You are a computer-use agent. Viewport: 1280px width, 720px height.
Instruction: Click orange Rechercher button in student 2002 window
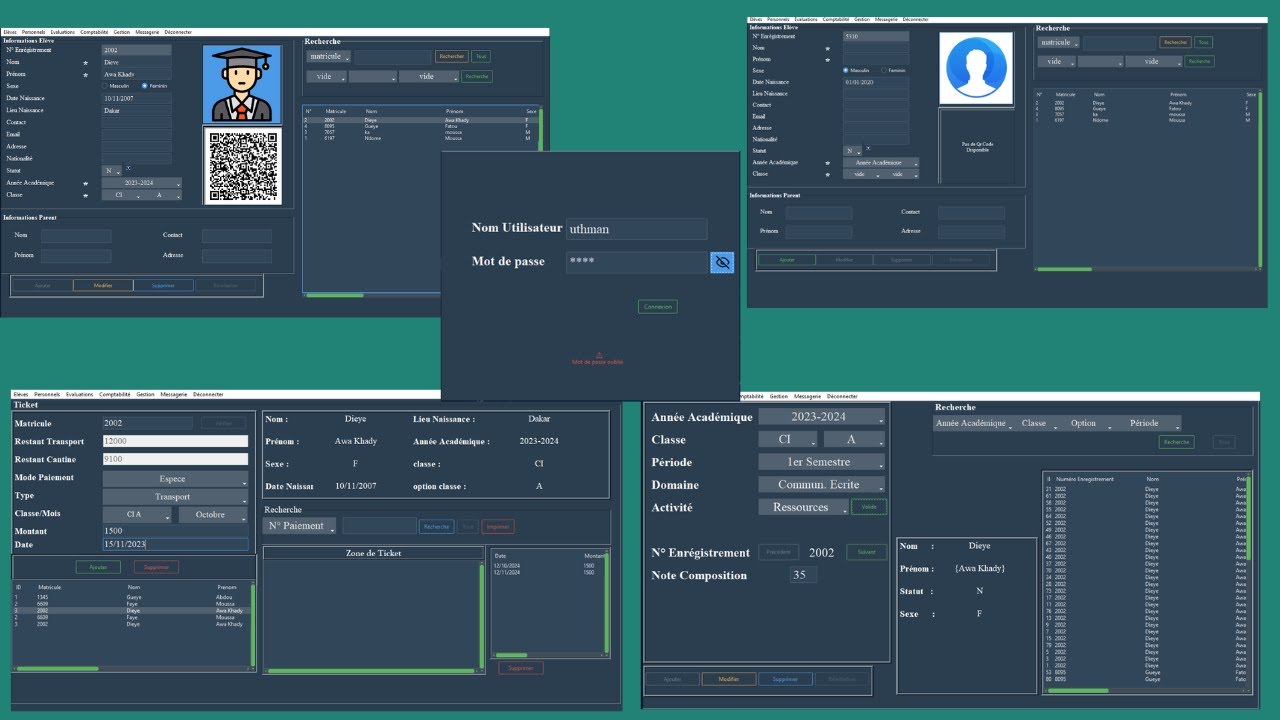(x=452, y=56)
